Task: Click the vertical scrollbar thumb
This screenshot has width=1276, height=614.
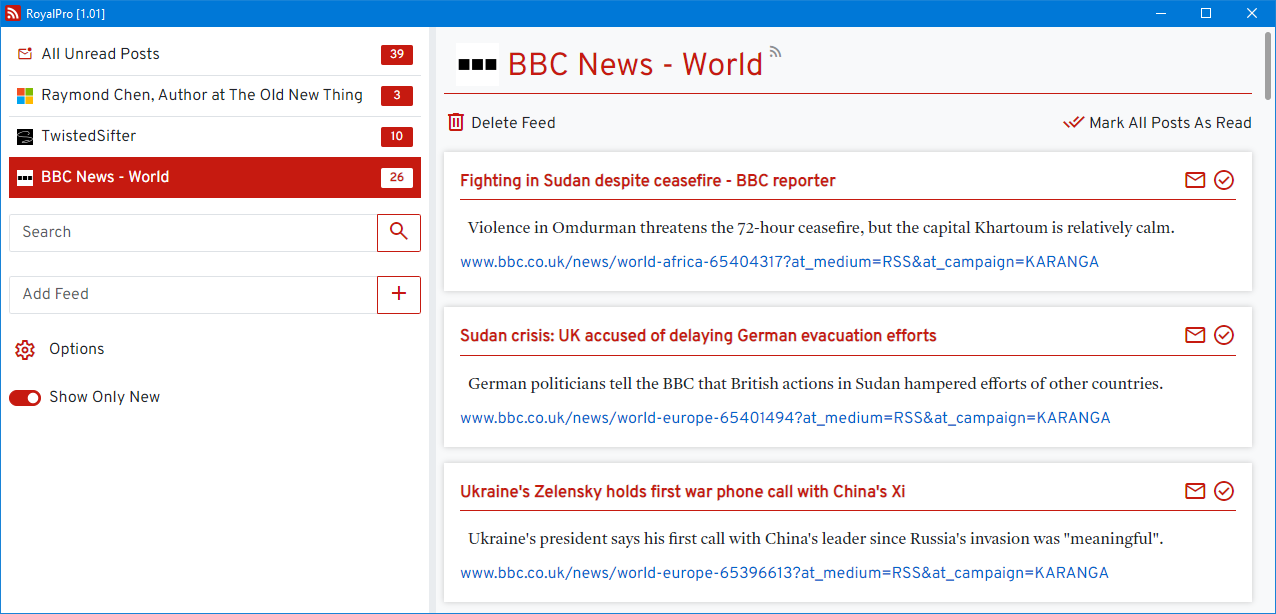Action: (x=1269, y=66)
